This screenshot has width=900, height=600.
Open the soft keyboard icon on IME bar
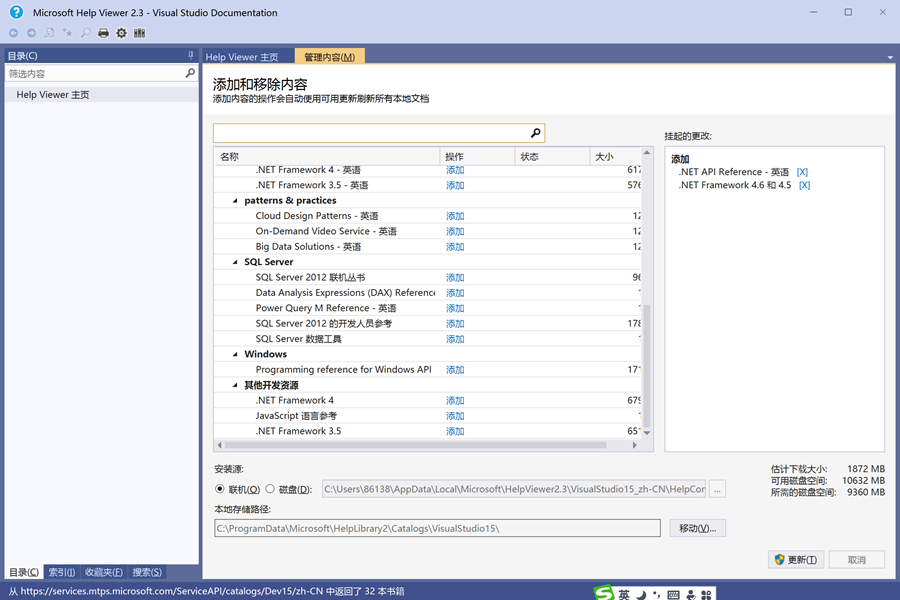673,595
